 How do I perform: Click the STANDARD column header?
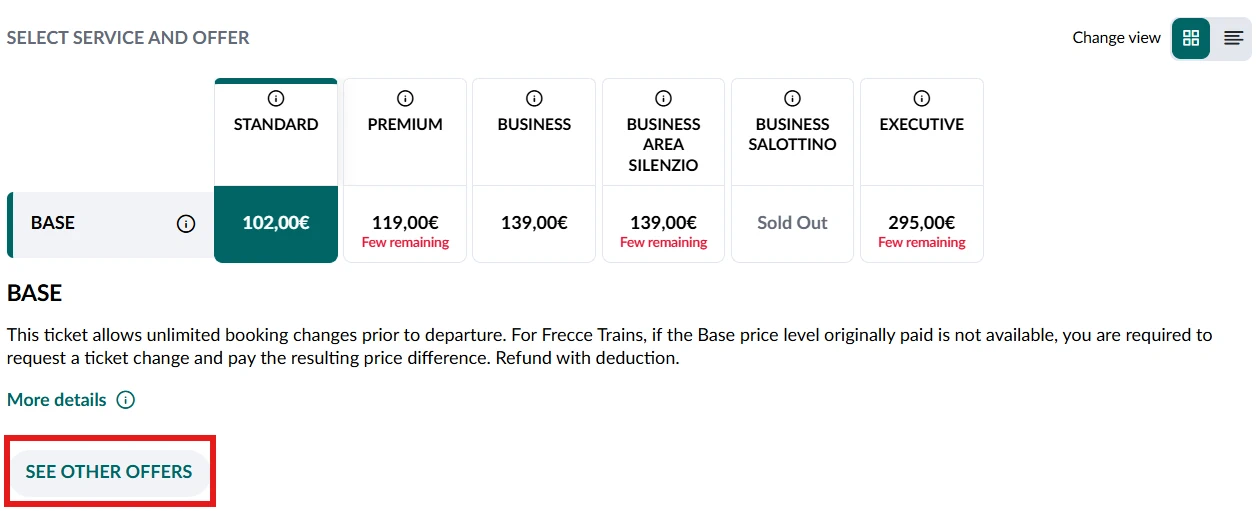(276, 125)
